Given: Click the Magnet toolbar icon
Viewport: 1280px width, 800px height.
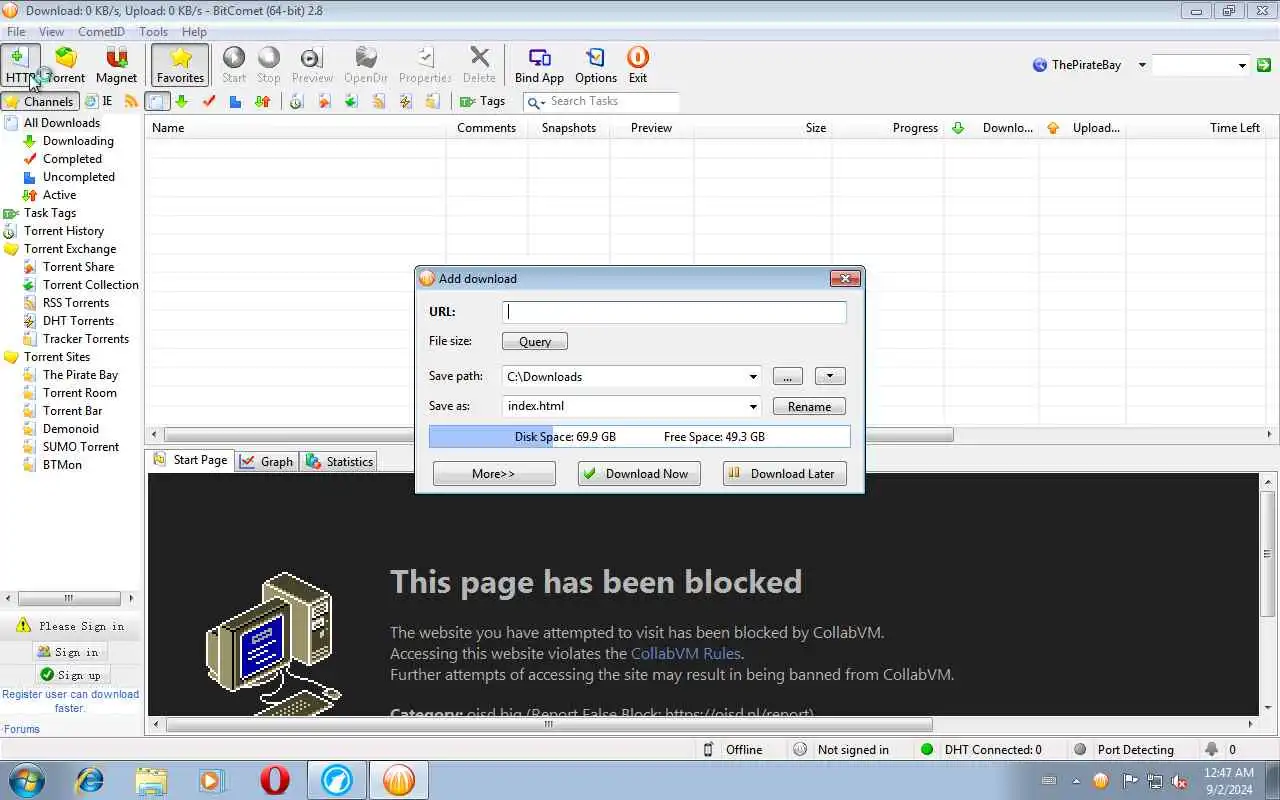Looking at the screenshot, I should pyautogui.click(x=116, y=65).
